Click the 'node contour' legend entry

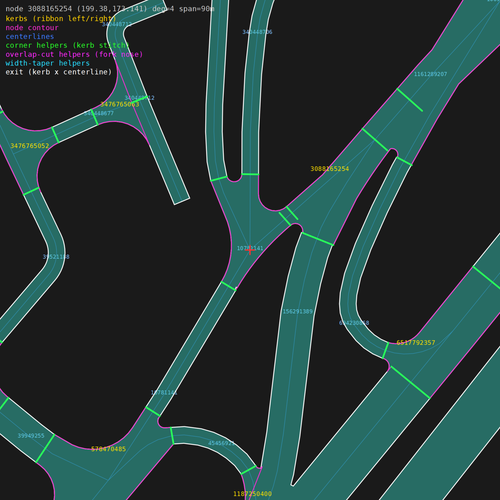[x=32, y=28]
